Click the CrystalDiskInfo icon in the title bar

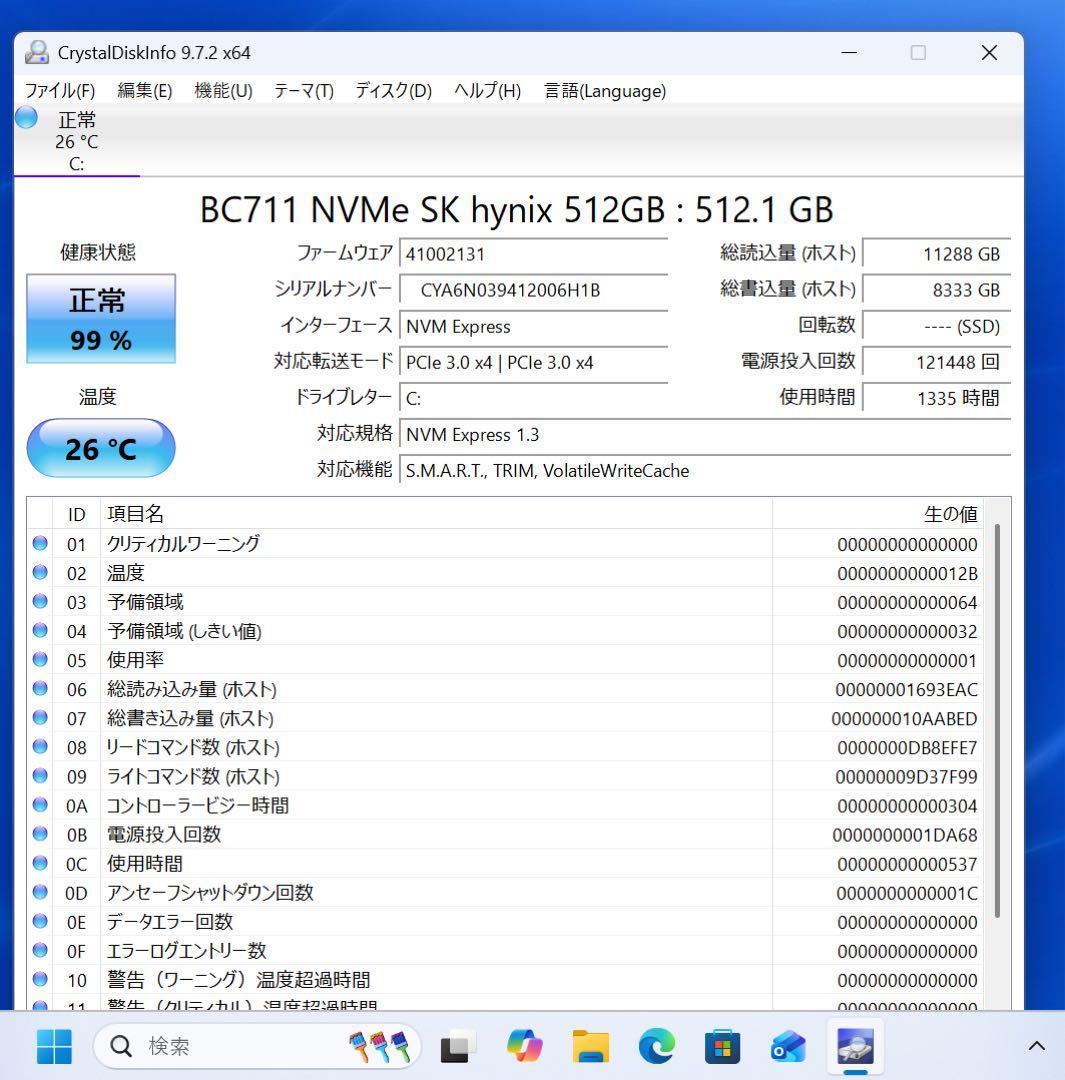pos(37,52)
